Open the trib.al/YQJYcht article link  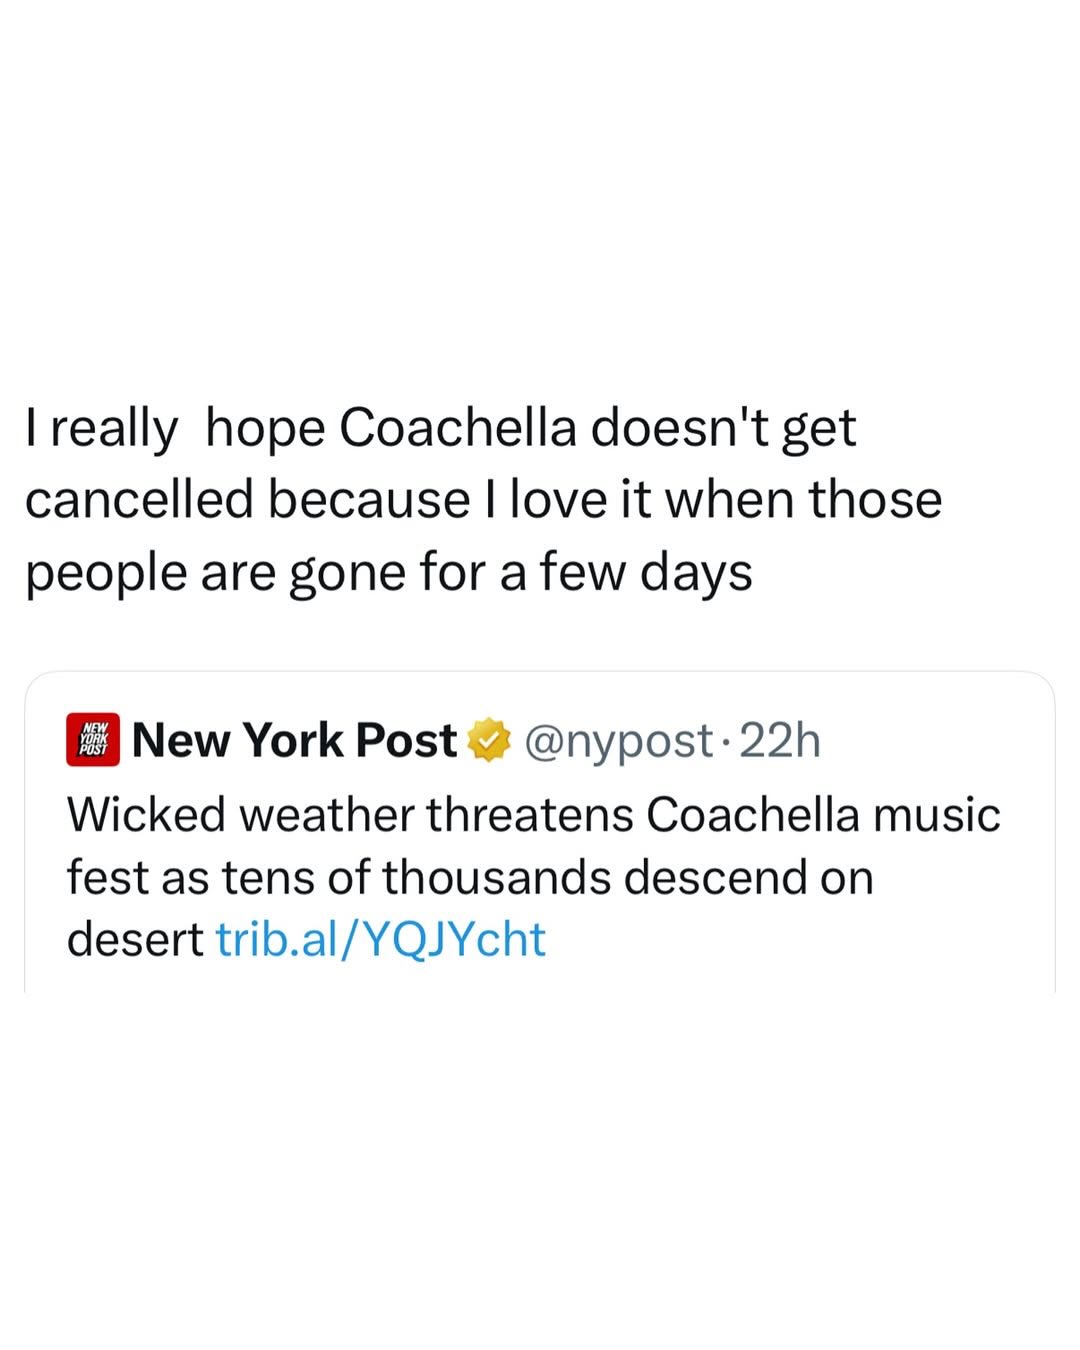[381, 939]
